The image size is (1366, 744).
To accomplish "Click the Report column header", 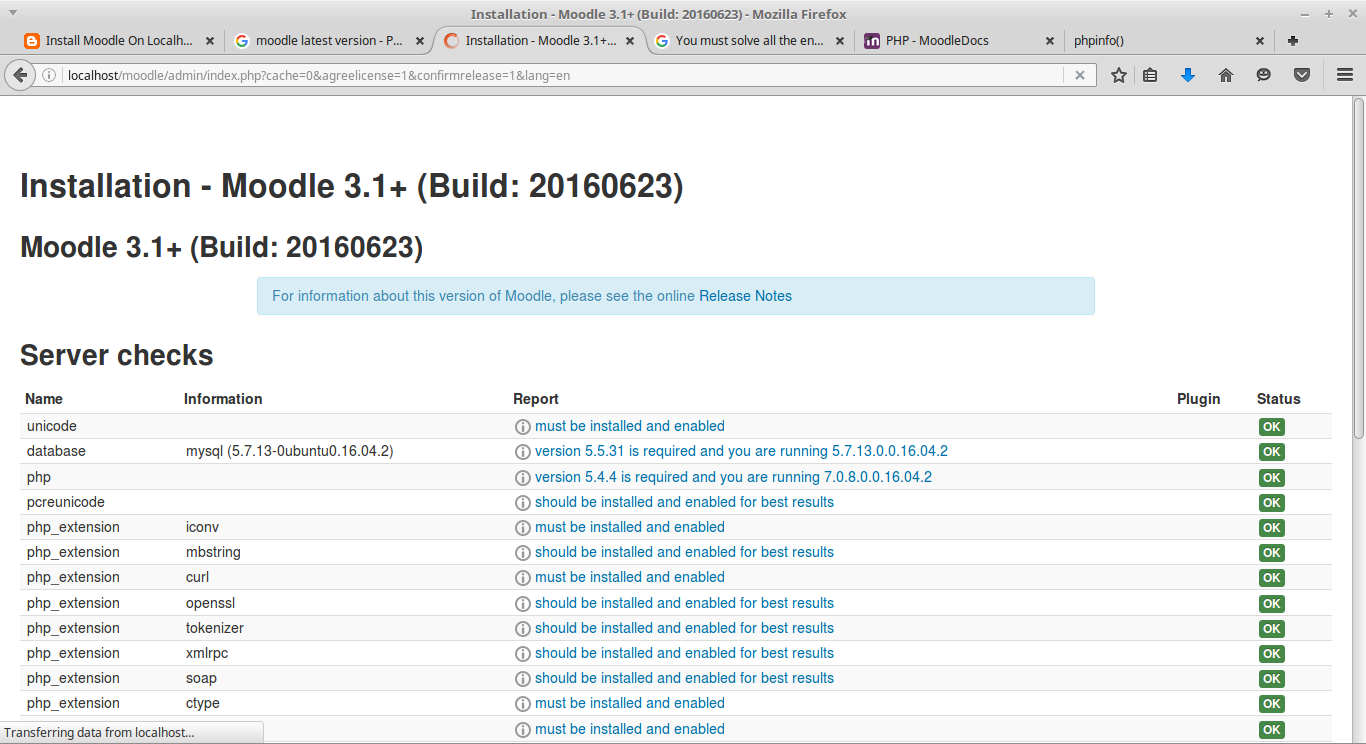I will click(536, 399).
